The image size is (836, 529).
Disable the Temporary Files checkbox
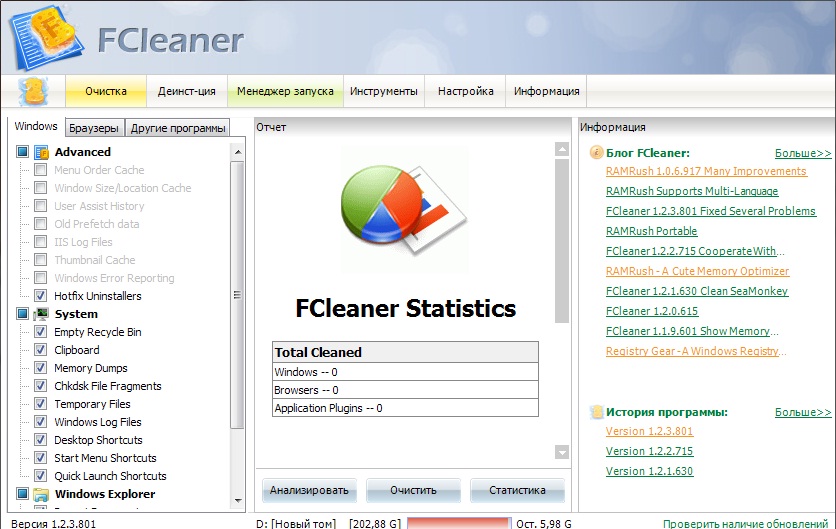click(x=40, y=404)
